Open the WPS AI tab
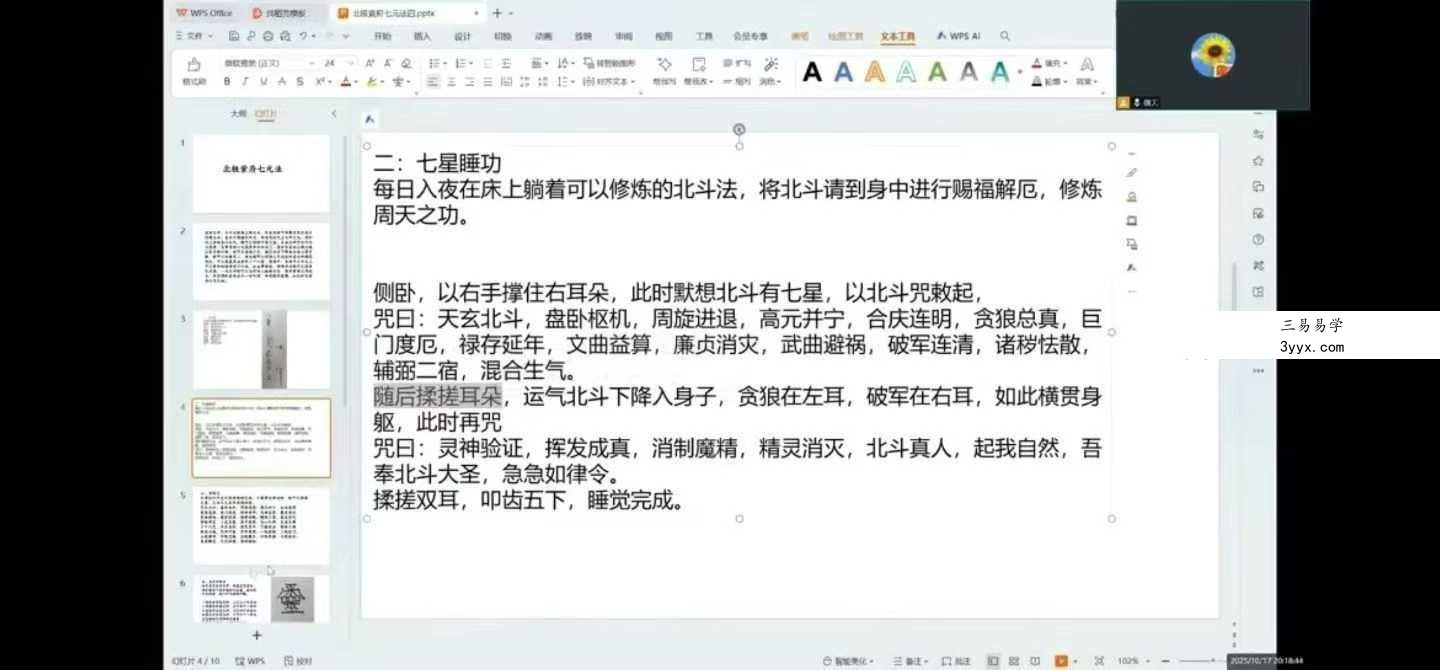This screenshot has width=1440, height=670. click(x=959, y=36)
